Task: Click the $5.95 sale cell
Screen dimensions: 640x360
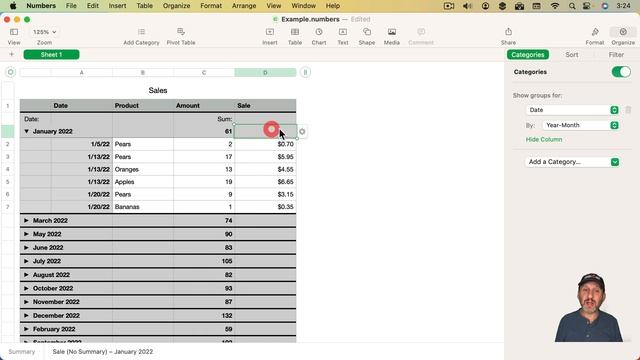Action: click(265, 157)
